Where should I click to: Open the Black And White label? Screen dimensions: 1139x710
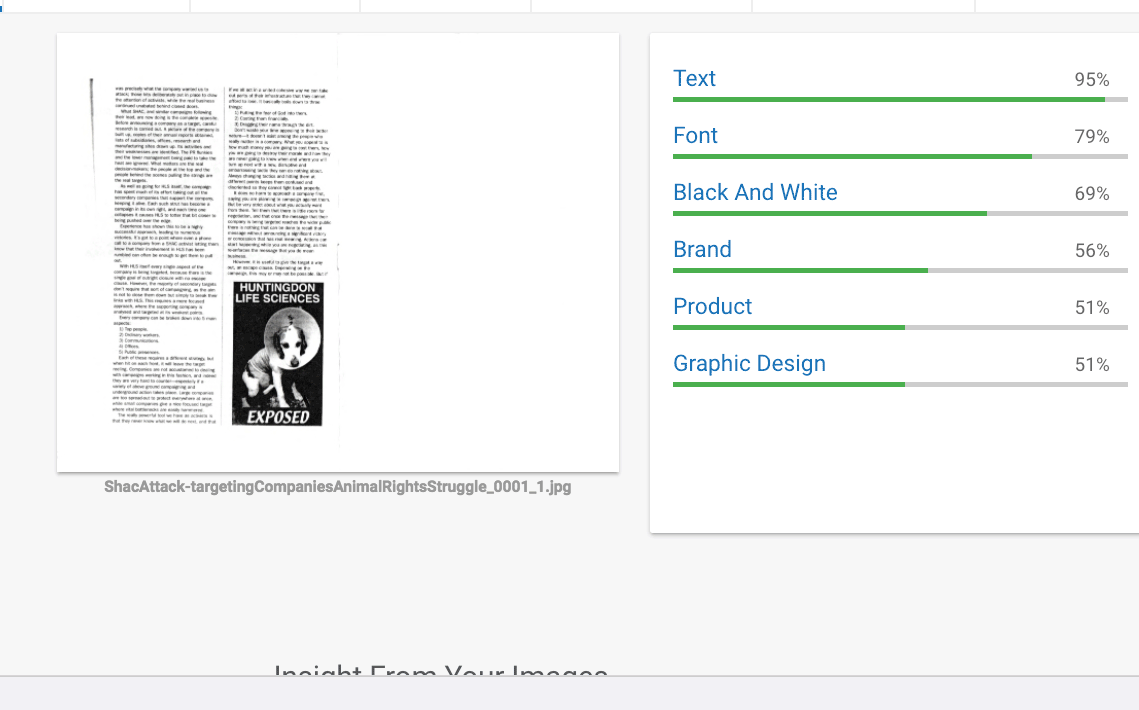pyautogui.click(x=755, y=193)
